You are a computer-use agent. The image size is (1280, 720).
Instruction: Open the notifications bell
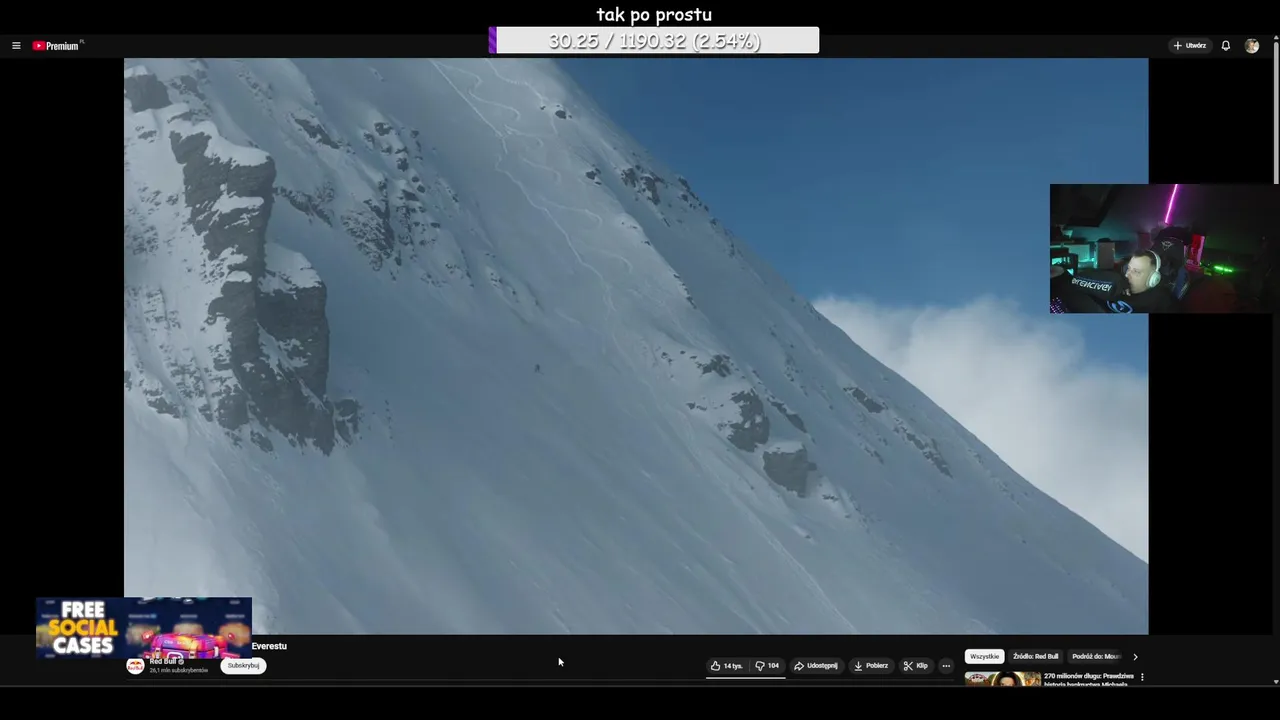1225,46
